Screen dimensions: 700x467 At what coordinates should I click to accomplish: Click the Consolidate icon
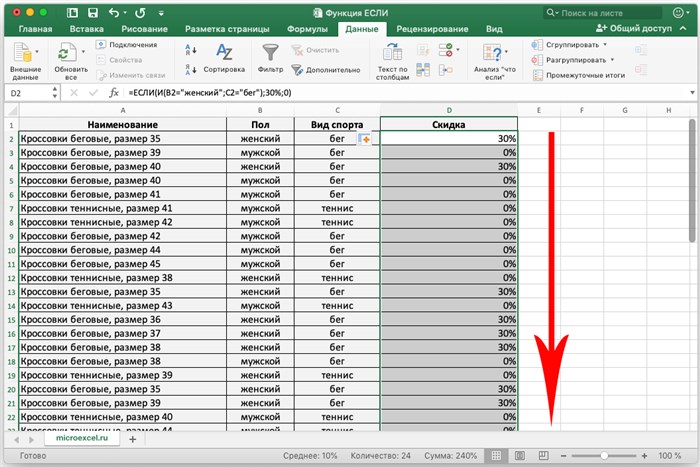coord(446,70)
